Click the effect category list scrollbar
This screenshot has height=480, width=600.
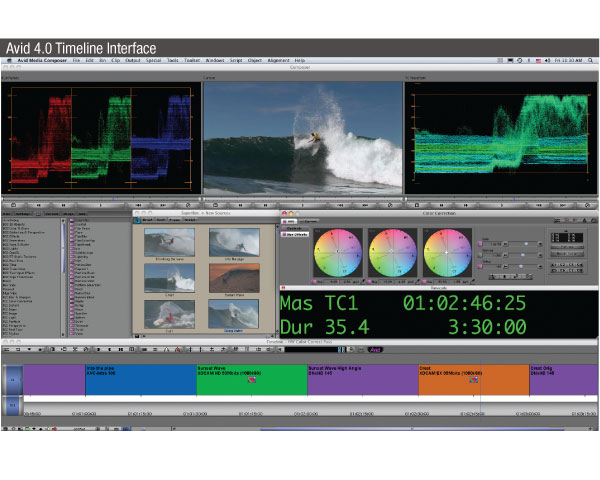[64, 278]
